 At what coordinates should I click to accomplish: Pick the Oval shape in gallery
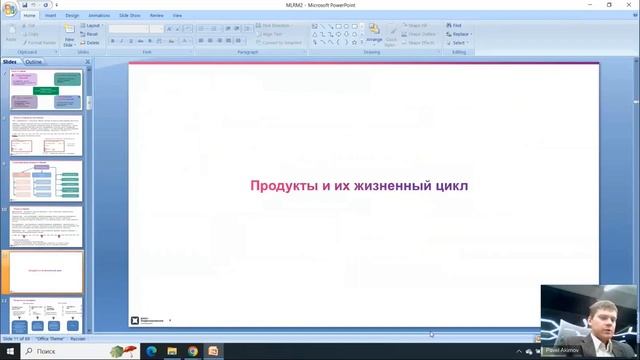tap(346, 26)
